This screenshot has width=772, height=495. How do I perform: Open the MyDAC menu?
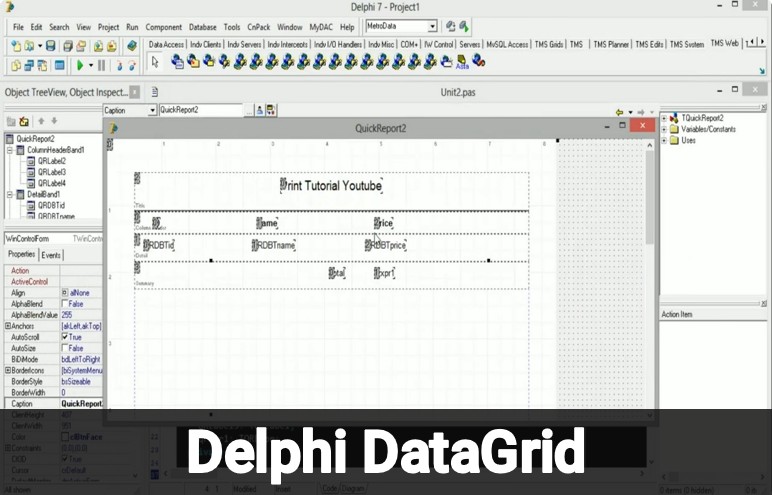coord(321,27)
